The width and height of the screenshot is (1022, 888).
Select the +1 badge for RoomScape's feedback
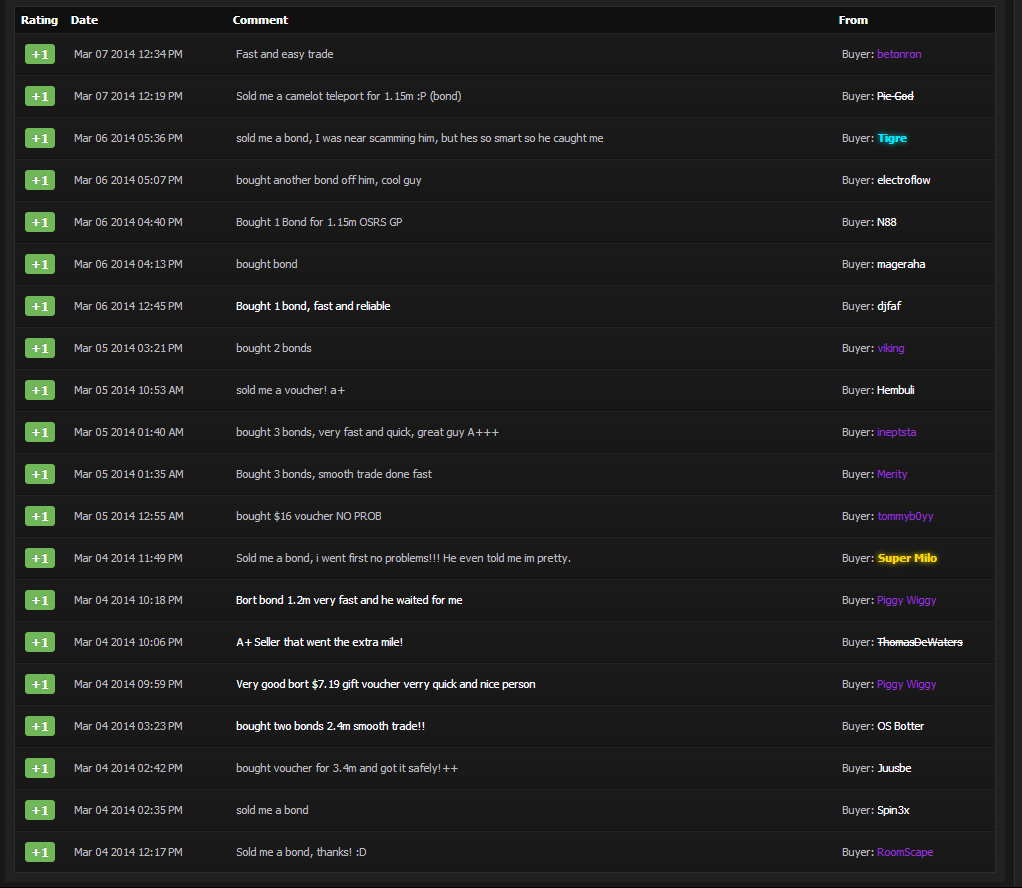pos(40,852)
